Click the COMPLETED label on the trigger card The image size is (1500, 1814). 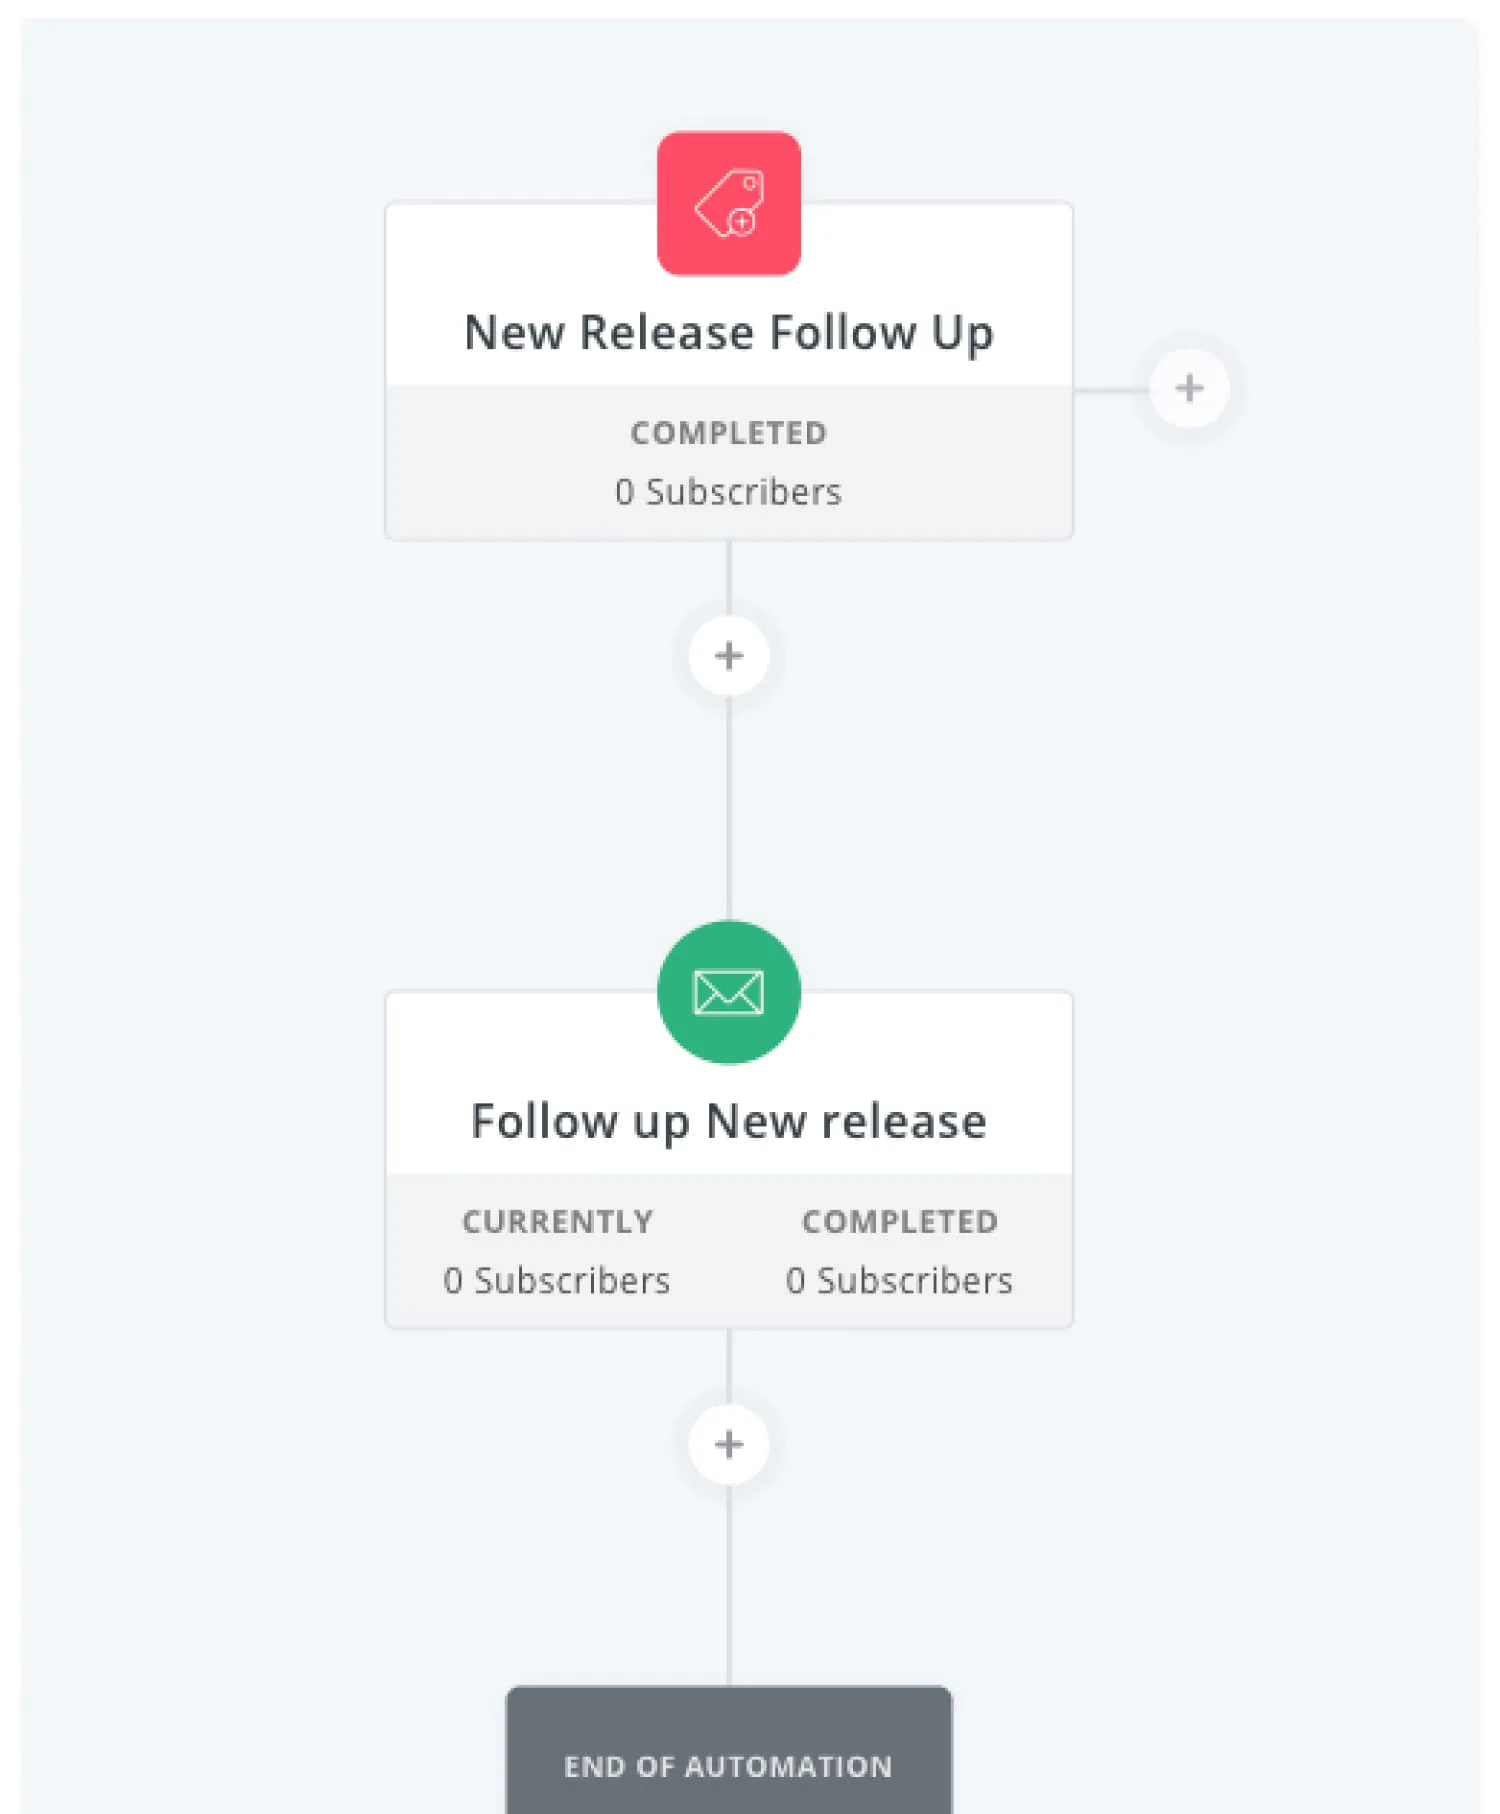tap(729, 432)
